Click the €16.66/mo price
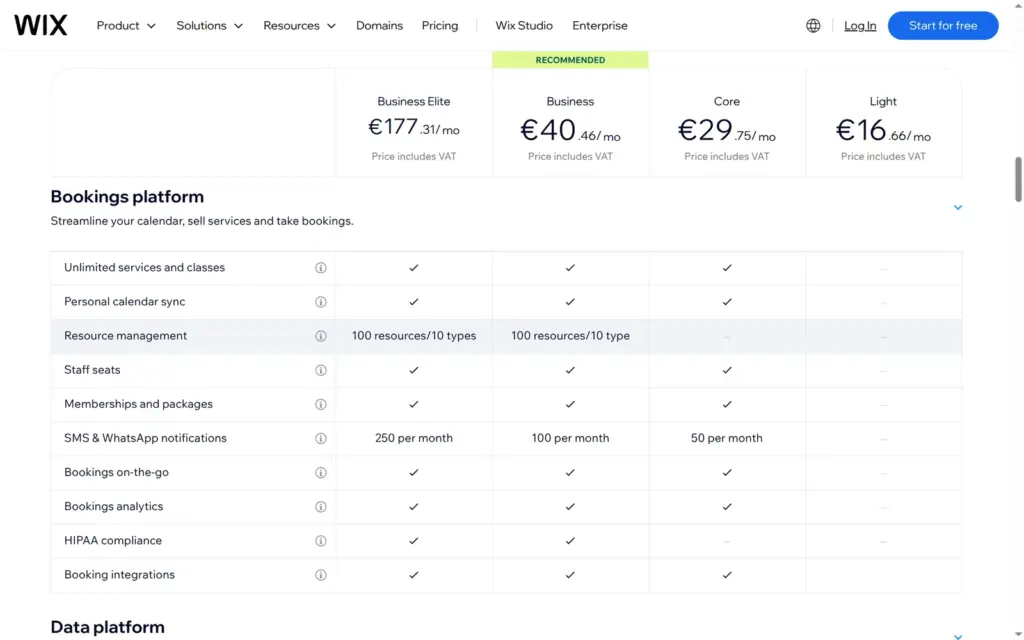 pos(883,130)
